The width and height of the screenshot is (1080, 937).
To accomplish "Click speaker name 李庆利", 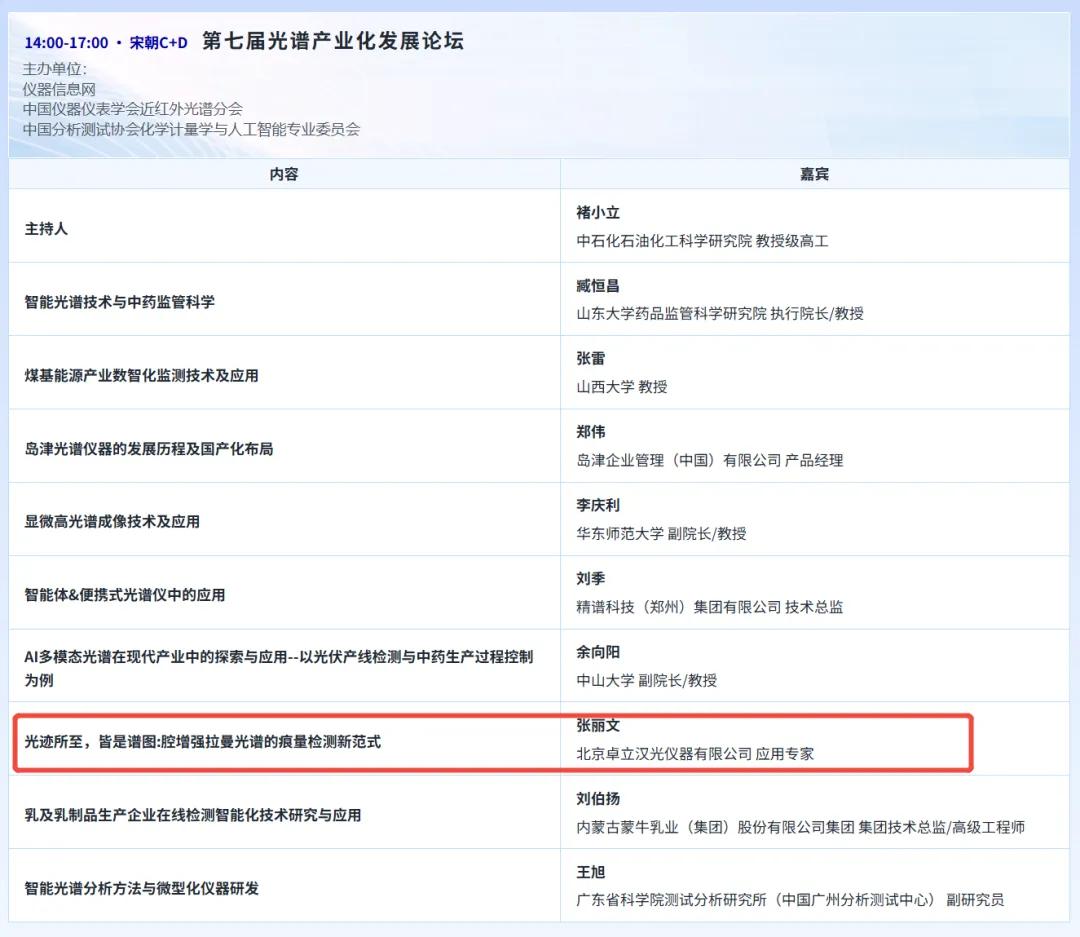I will click(x=598, y=505).
